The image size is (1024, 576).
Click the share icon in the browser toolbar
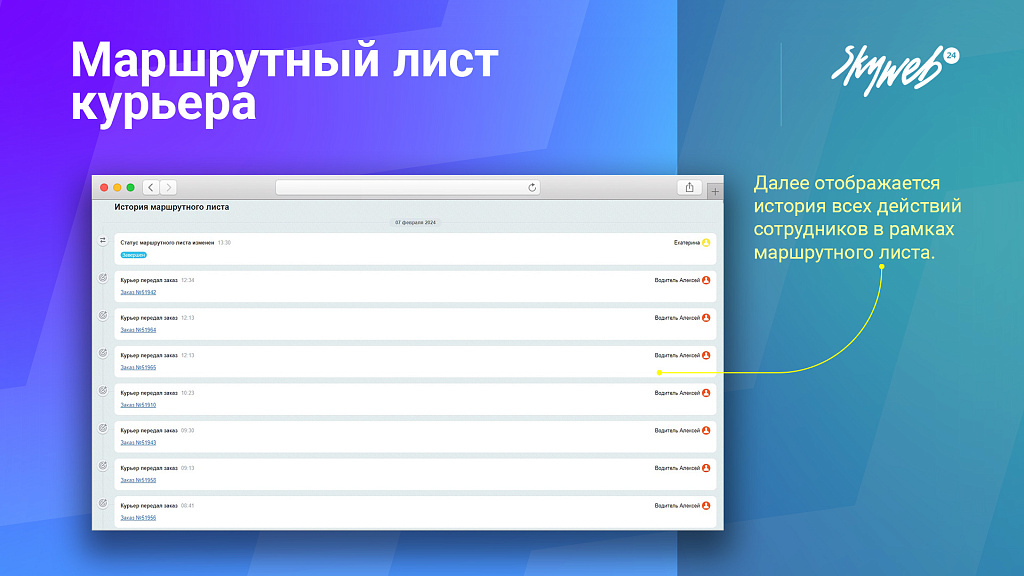[x=690, y=188]
